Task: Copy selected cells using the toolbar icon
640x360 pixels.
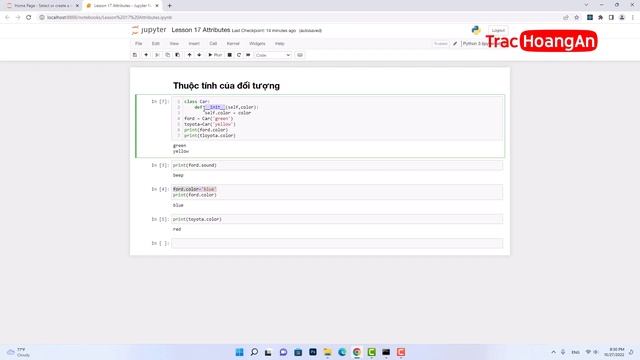Action: coord(167,55)
